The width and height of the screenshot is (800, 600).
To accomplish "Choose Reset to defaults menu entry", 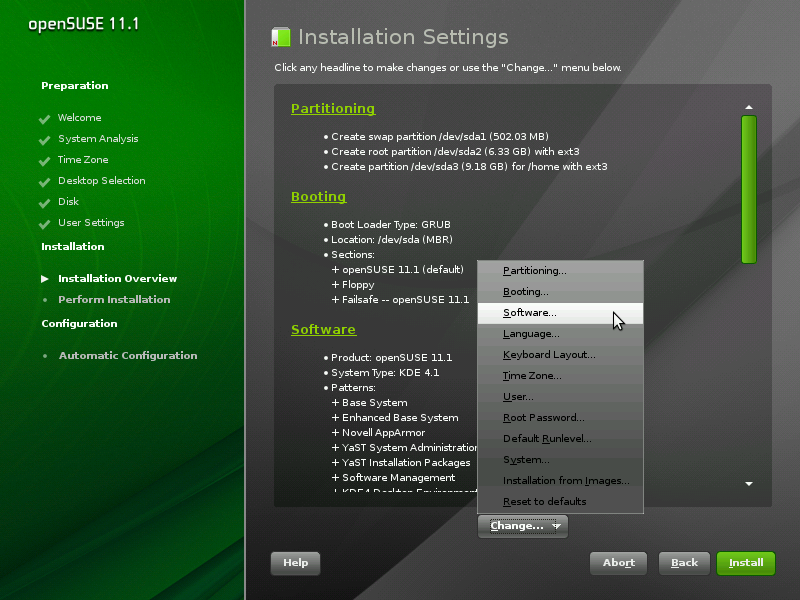I will 560,501.
